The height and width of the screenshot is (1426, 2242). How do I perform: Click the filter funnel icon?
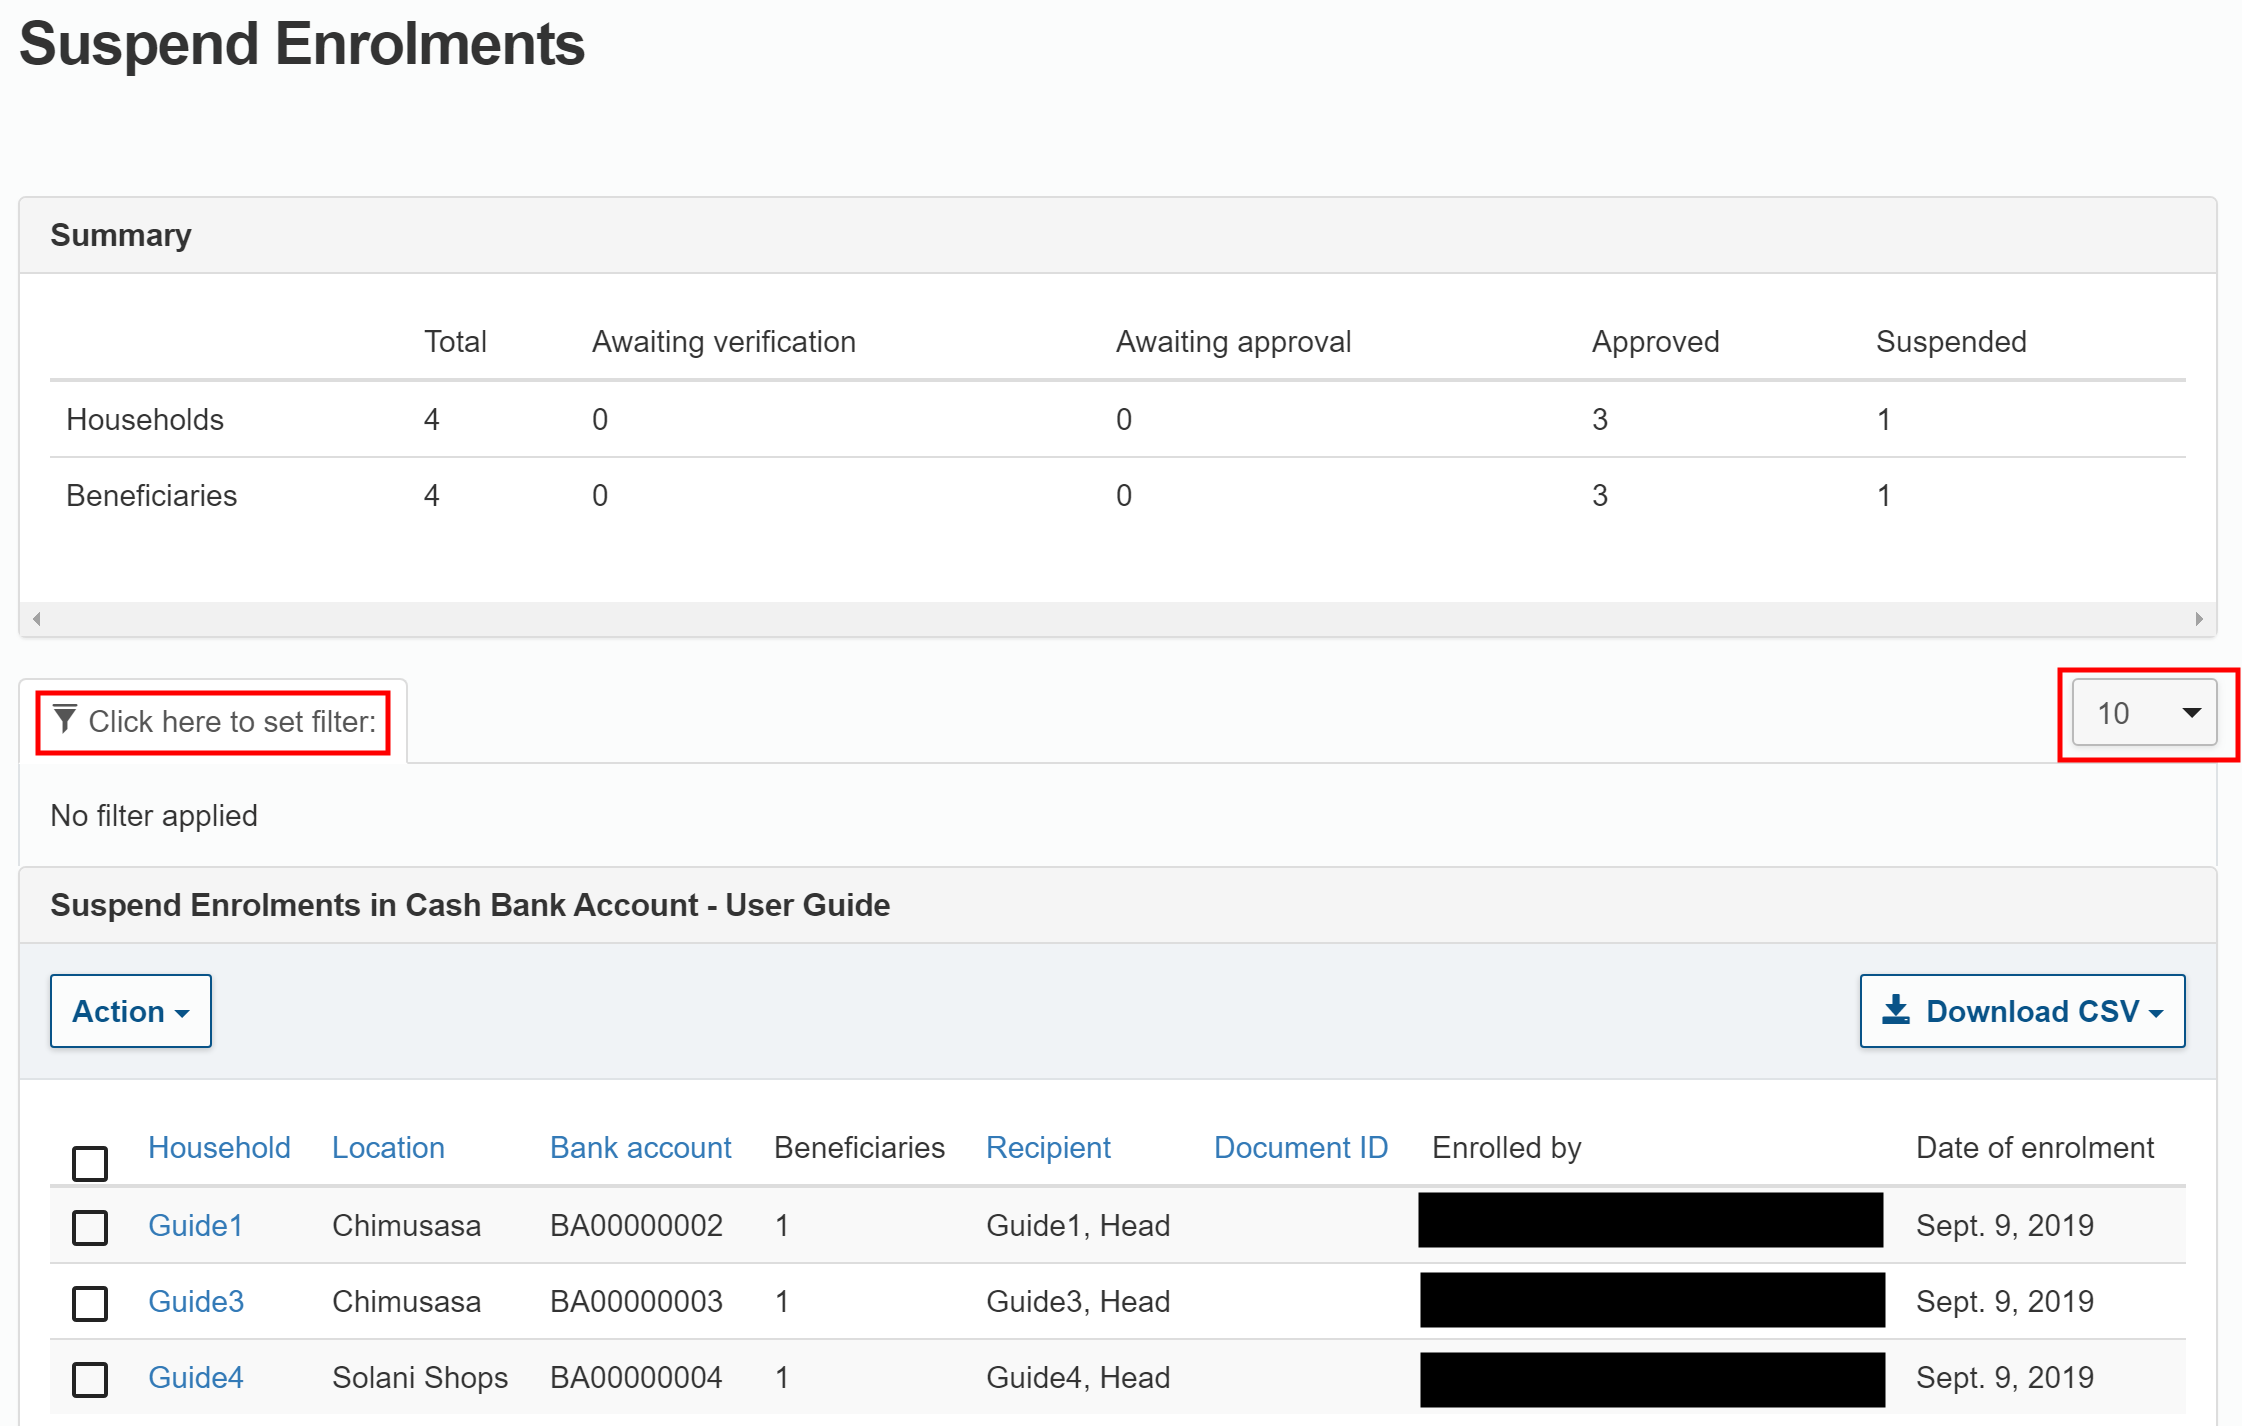tap(65, 719)
